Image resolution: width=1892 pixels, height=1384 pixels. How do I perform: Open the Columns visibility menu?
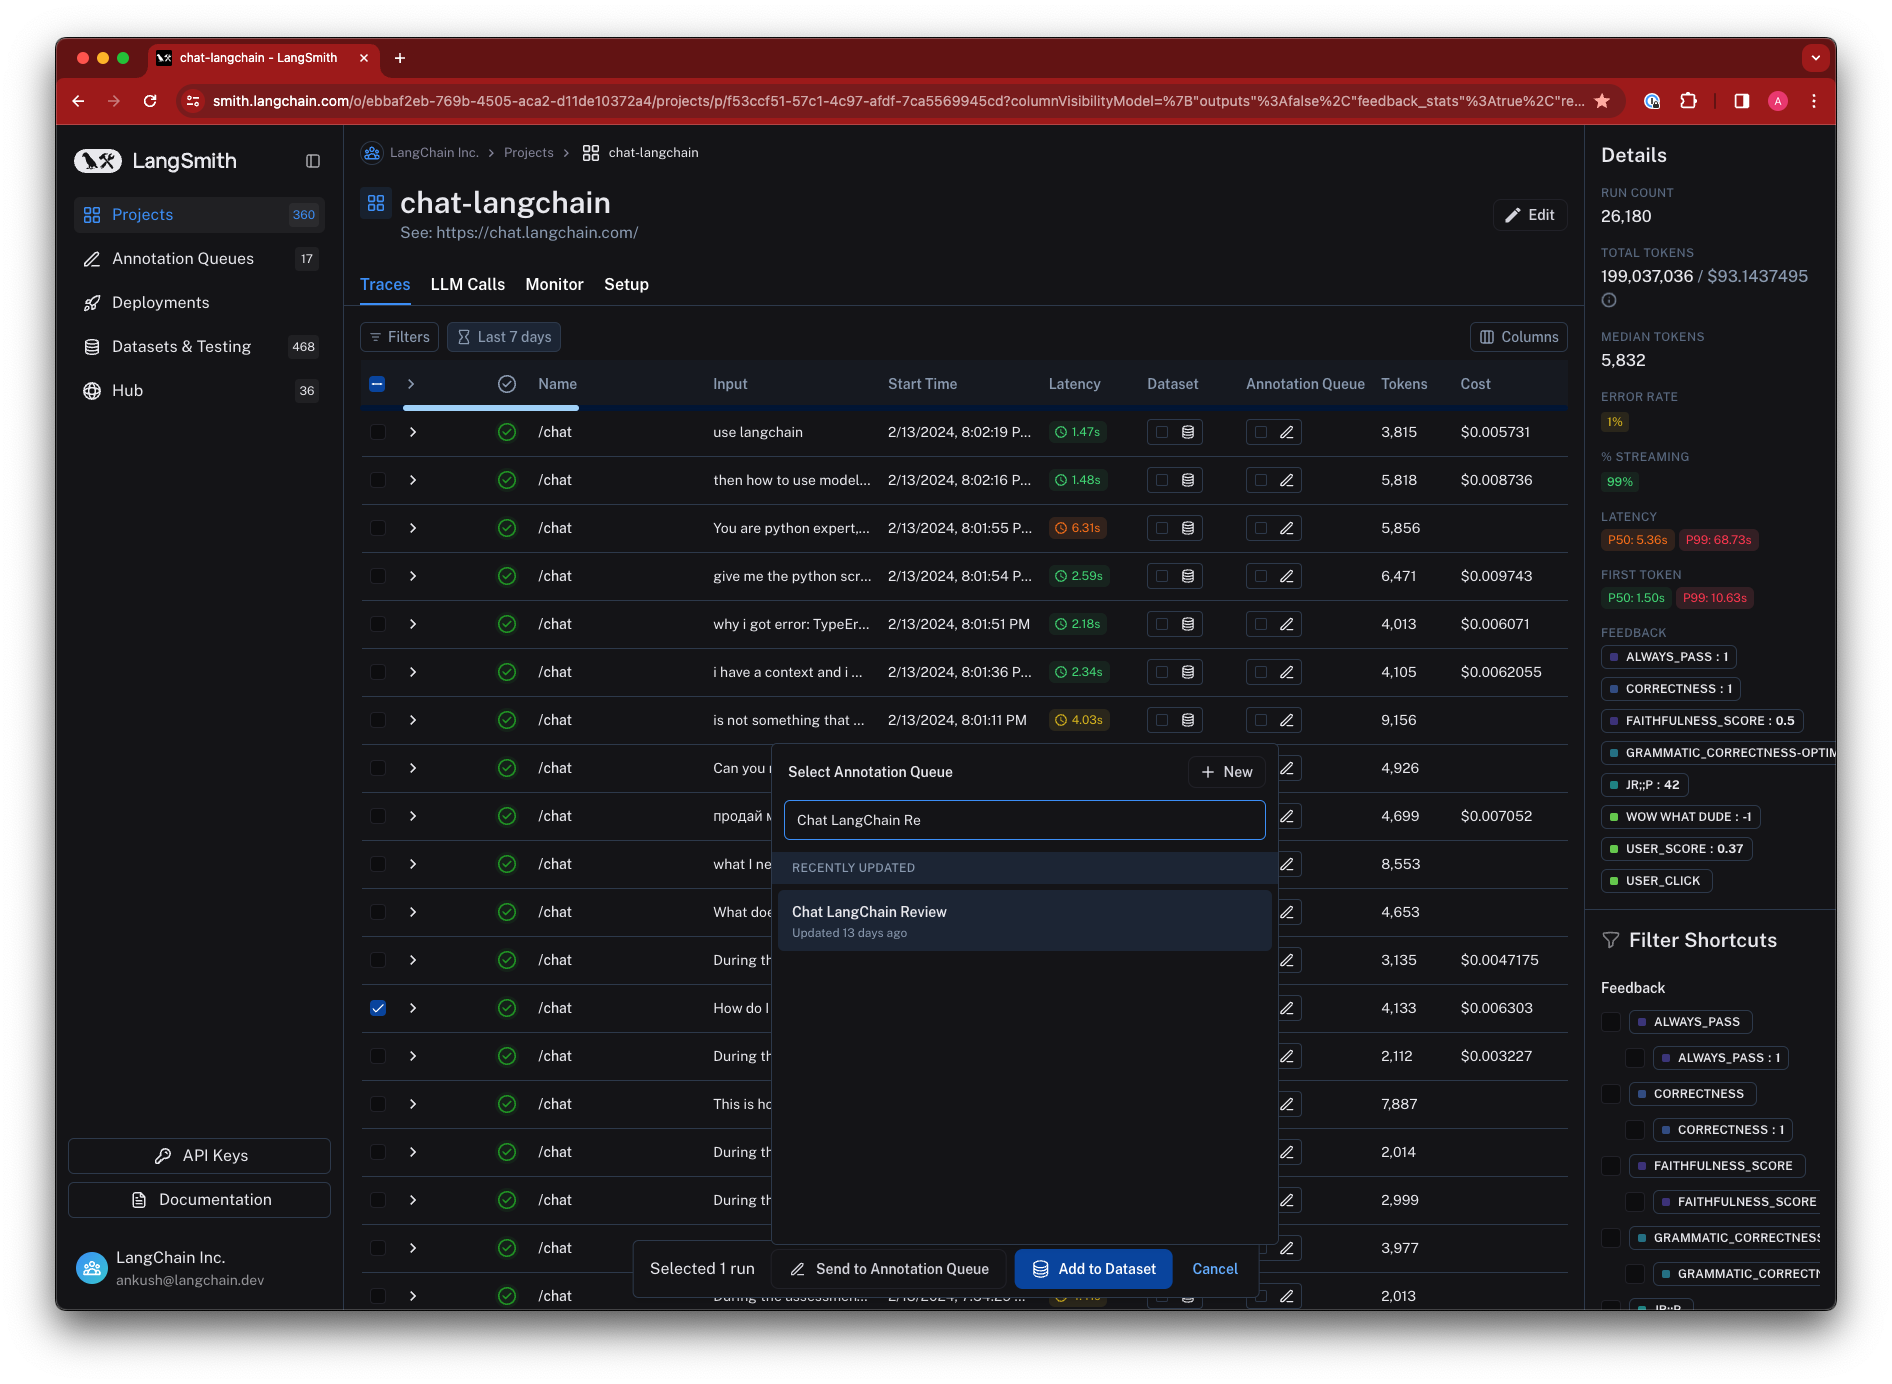[x=1518, y=337]
